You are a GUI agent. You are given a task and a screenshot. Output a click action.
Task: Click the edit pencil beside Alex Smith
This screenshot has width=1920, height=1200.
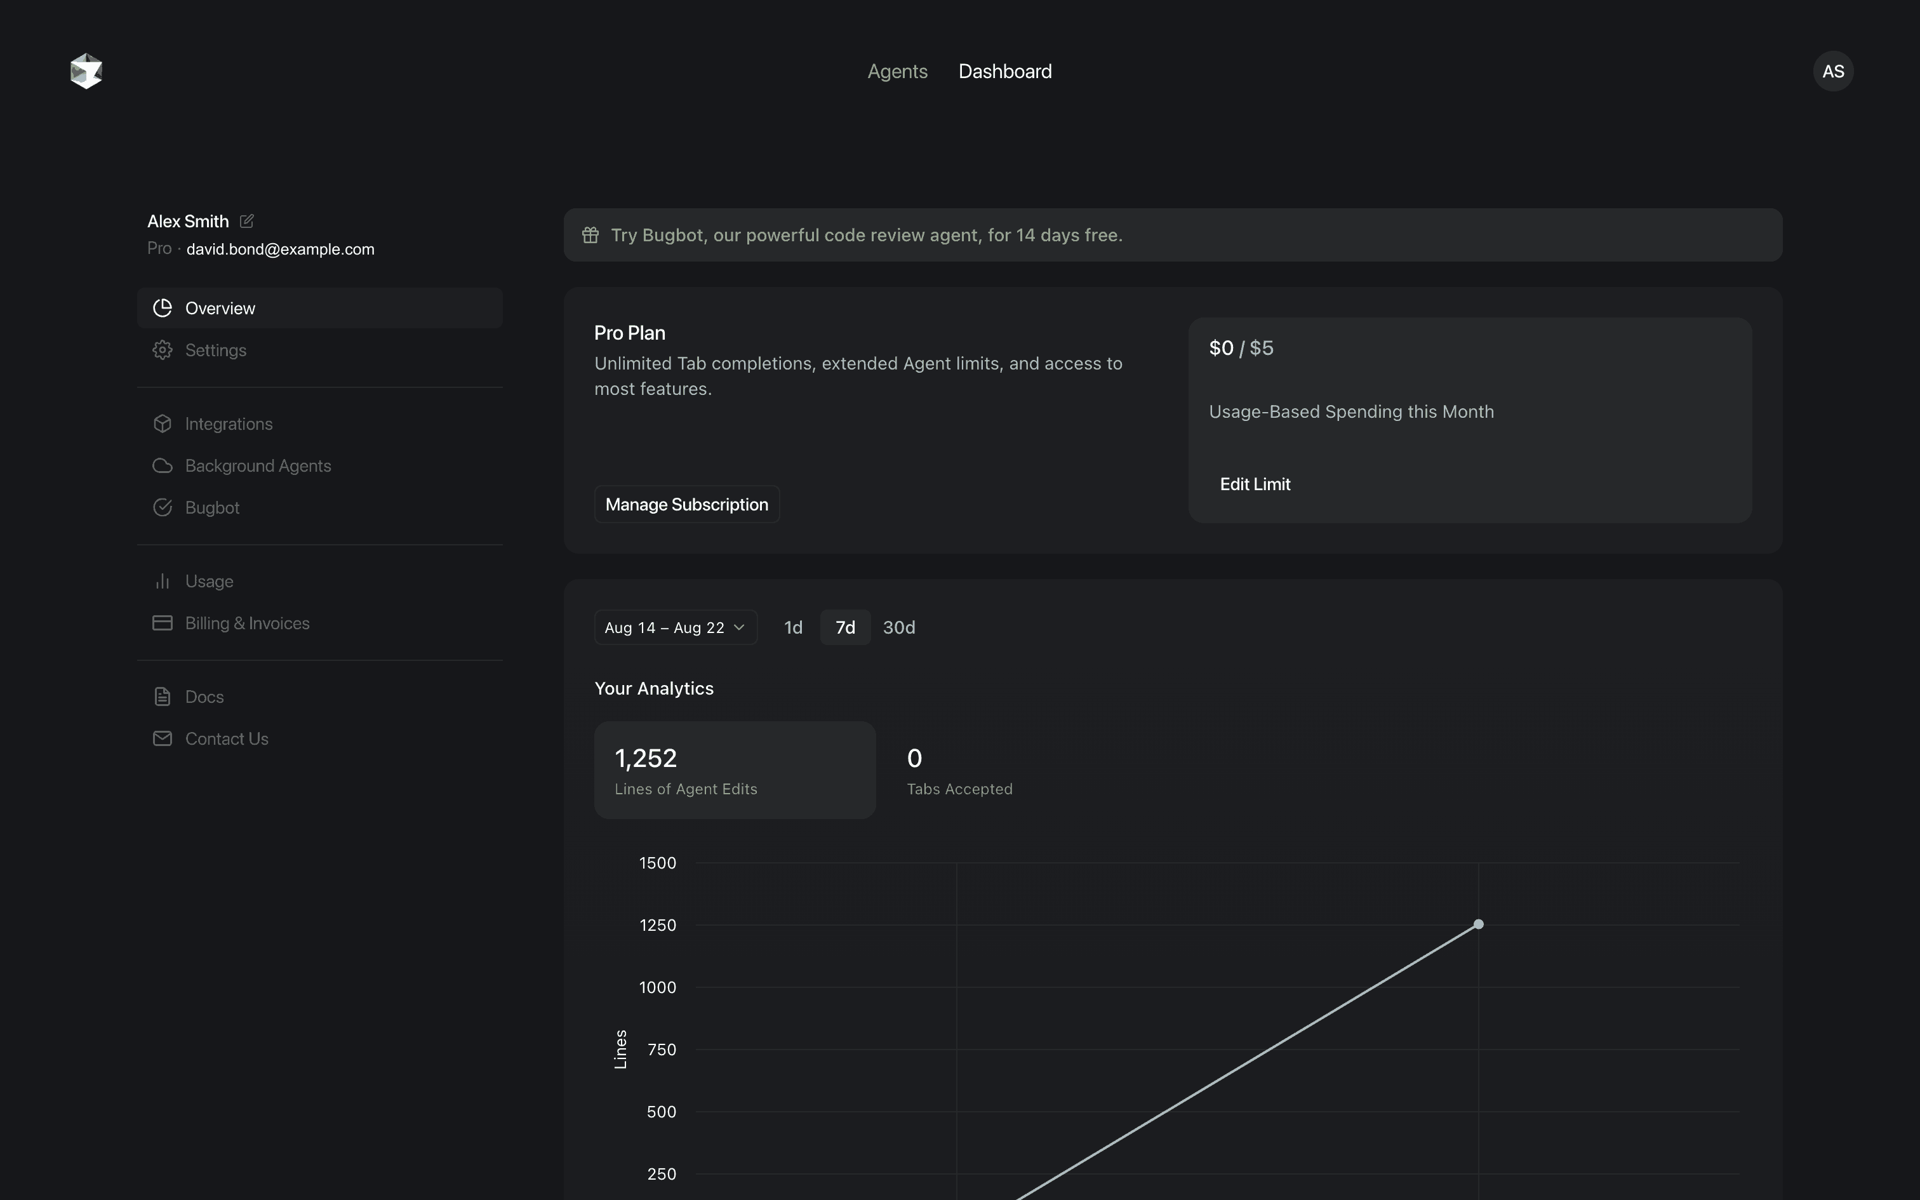(247, 221)
